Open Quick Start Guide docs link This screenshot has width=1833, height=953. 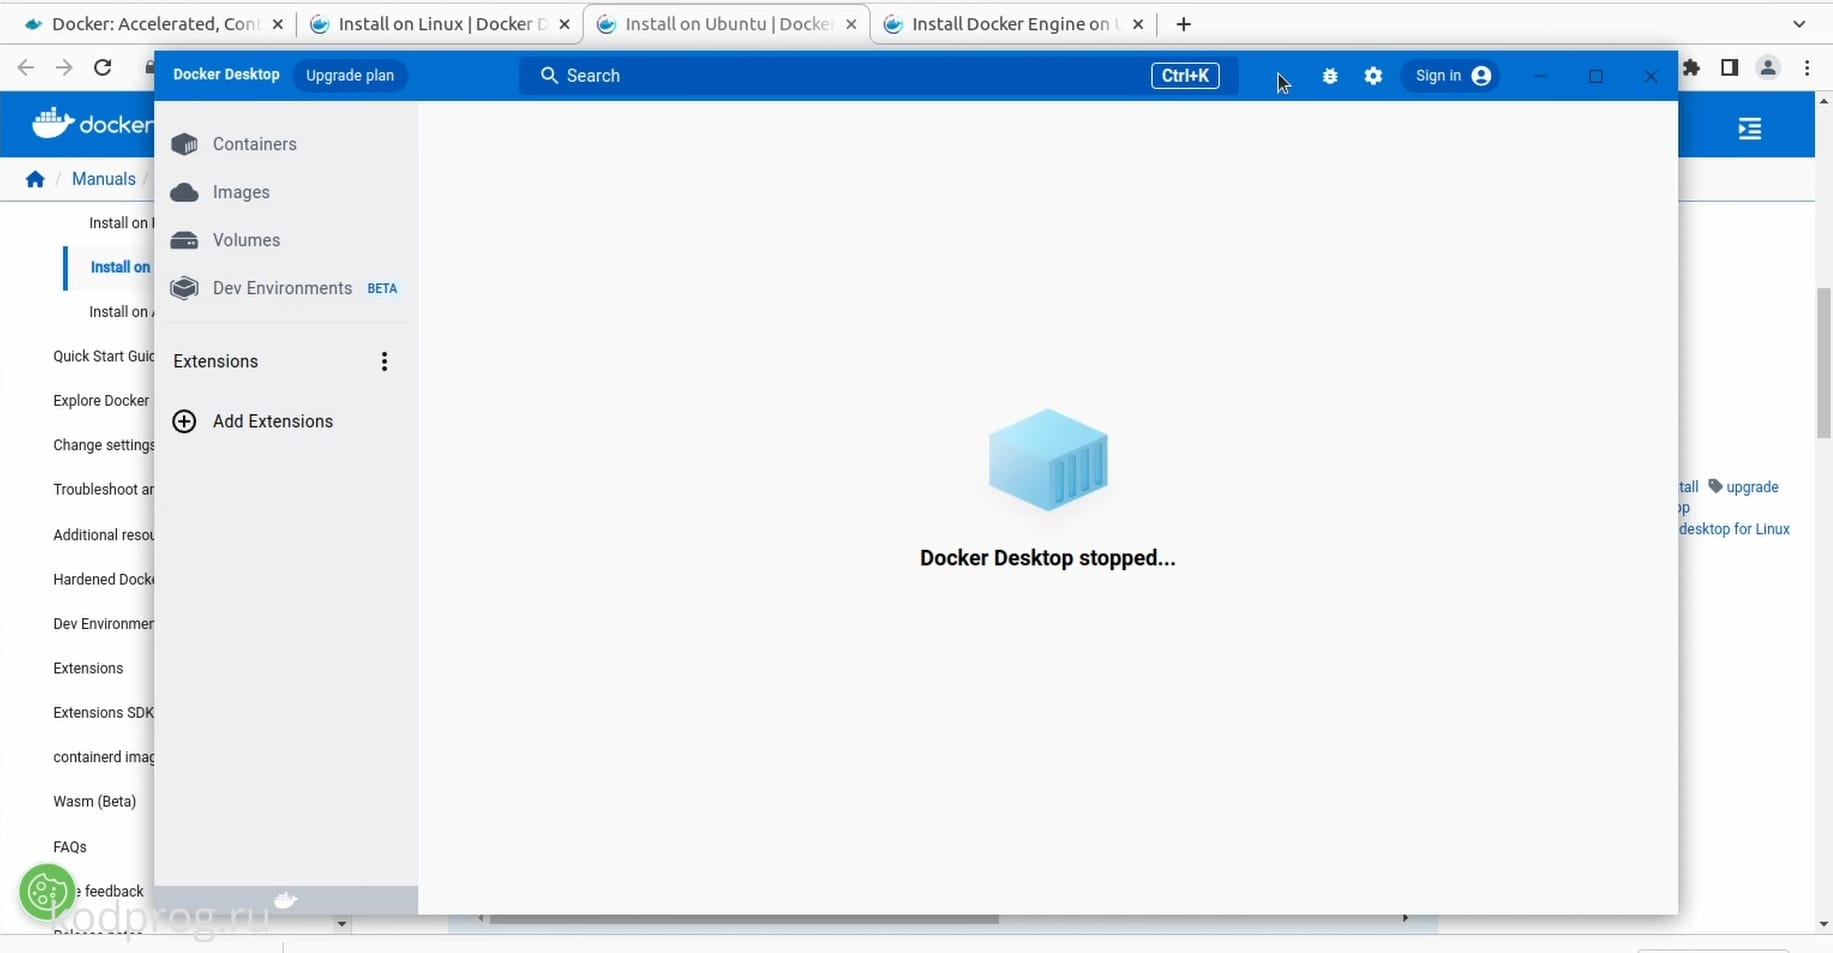coord(103,356)
